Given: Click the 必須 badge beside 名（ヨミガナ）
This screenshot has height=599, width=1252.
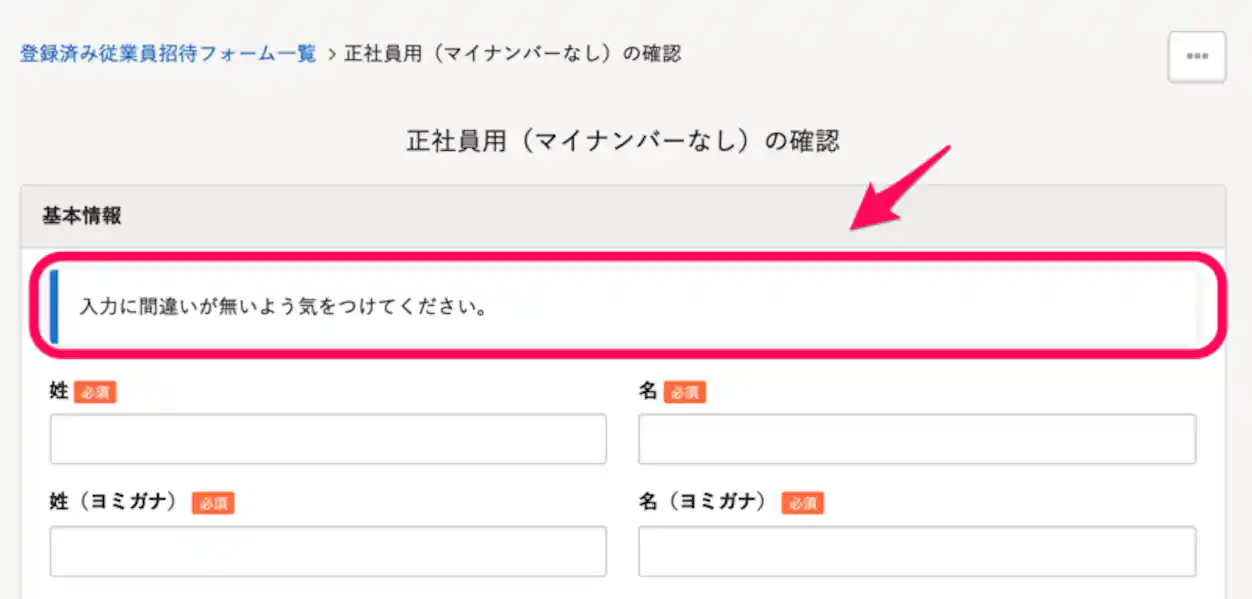Looking at the screenshot, I should click(803, 503).
